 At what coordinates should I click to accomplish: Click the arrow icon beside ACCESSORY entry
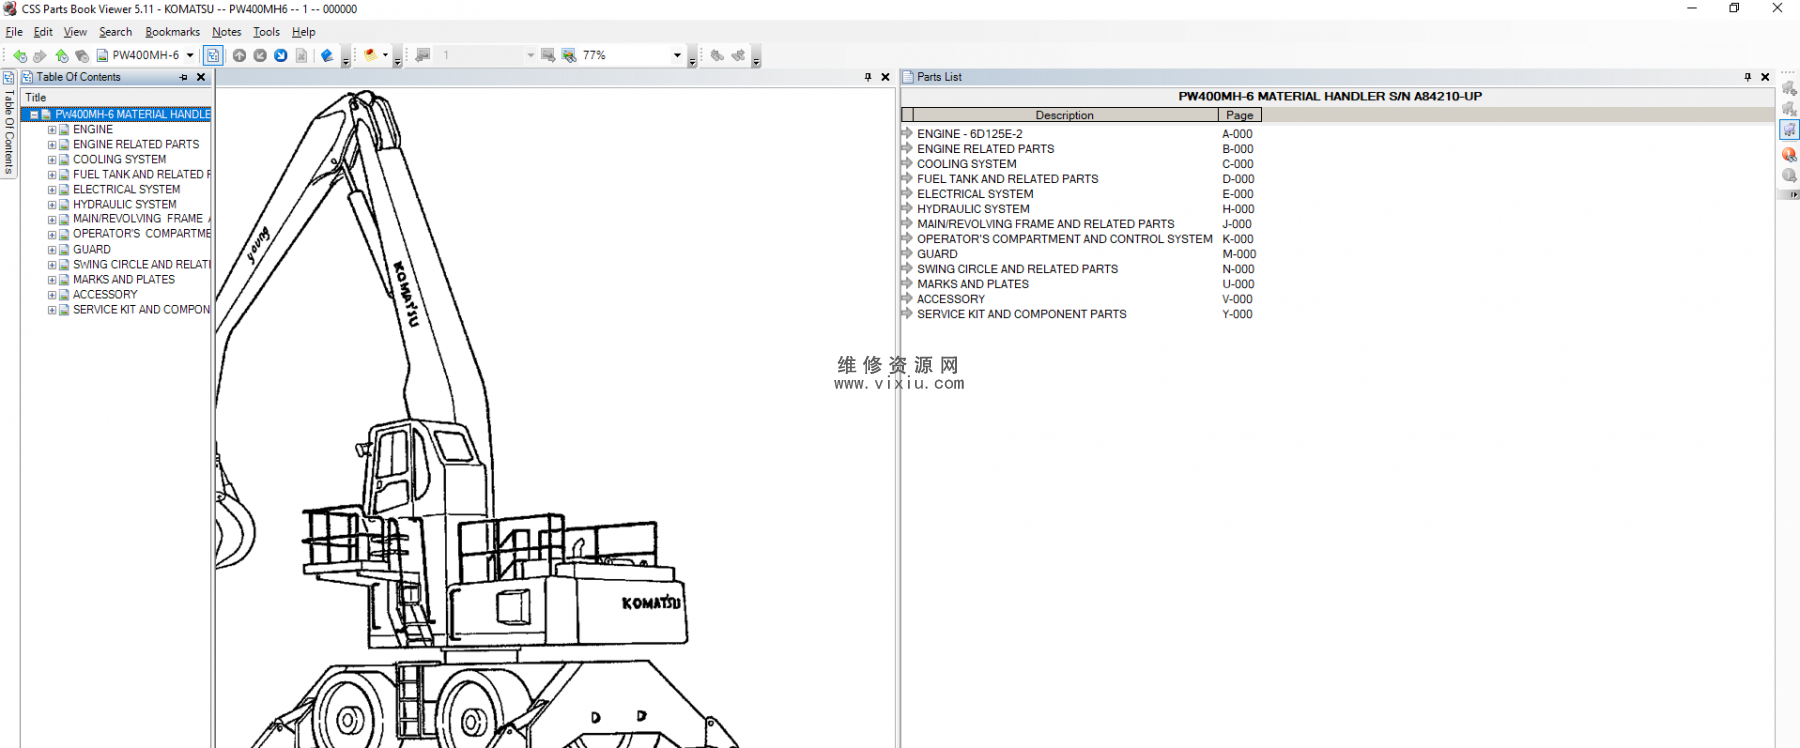907,298
